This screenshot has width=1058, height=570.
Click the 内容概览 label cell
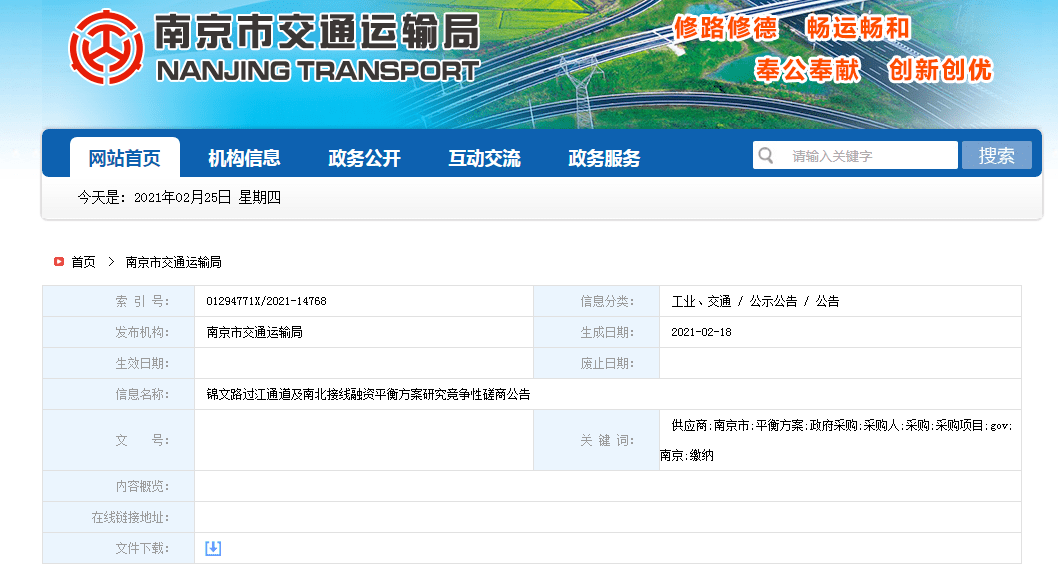click(119, 486)
